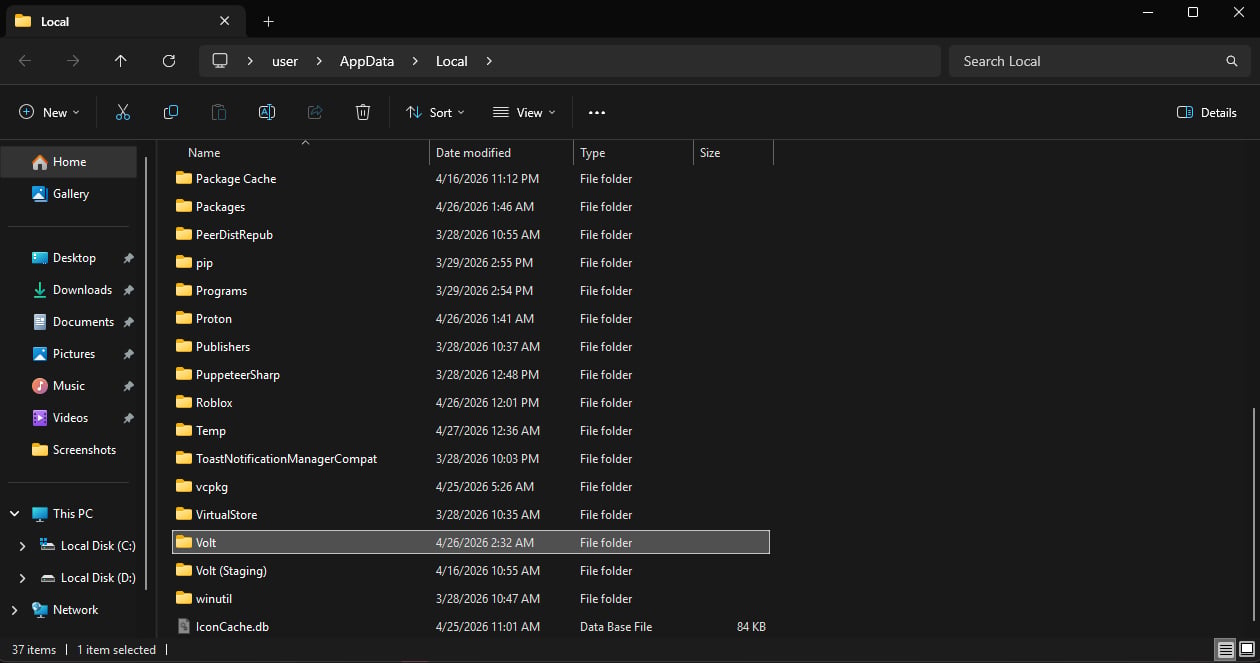Click the Copy icon in toolbar

[x=171, y=112]
